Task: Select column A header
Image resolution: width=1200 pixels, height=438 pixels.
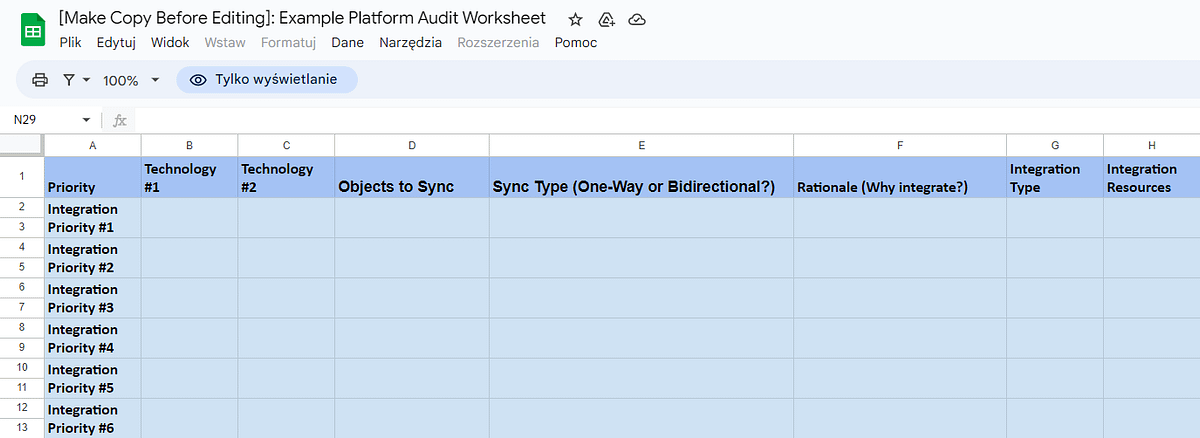Action: click(92, 146)
